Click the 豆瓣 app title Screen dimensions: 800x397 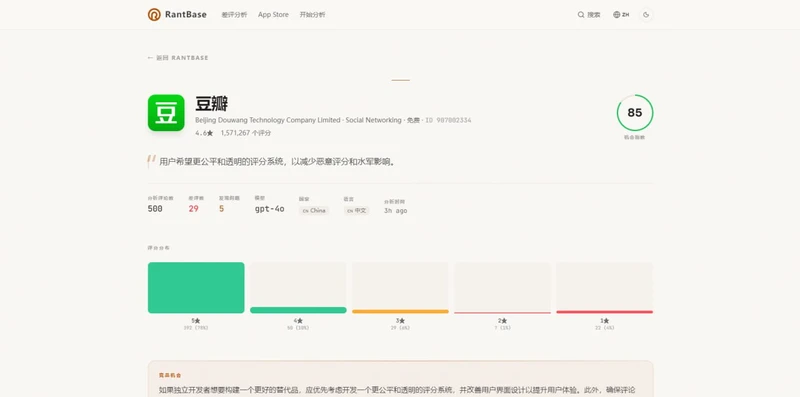[211, 104]
